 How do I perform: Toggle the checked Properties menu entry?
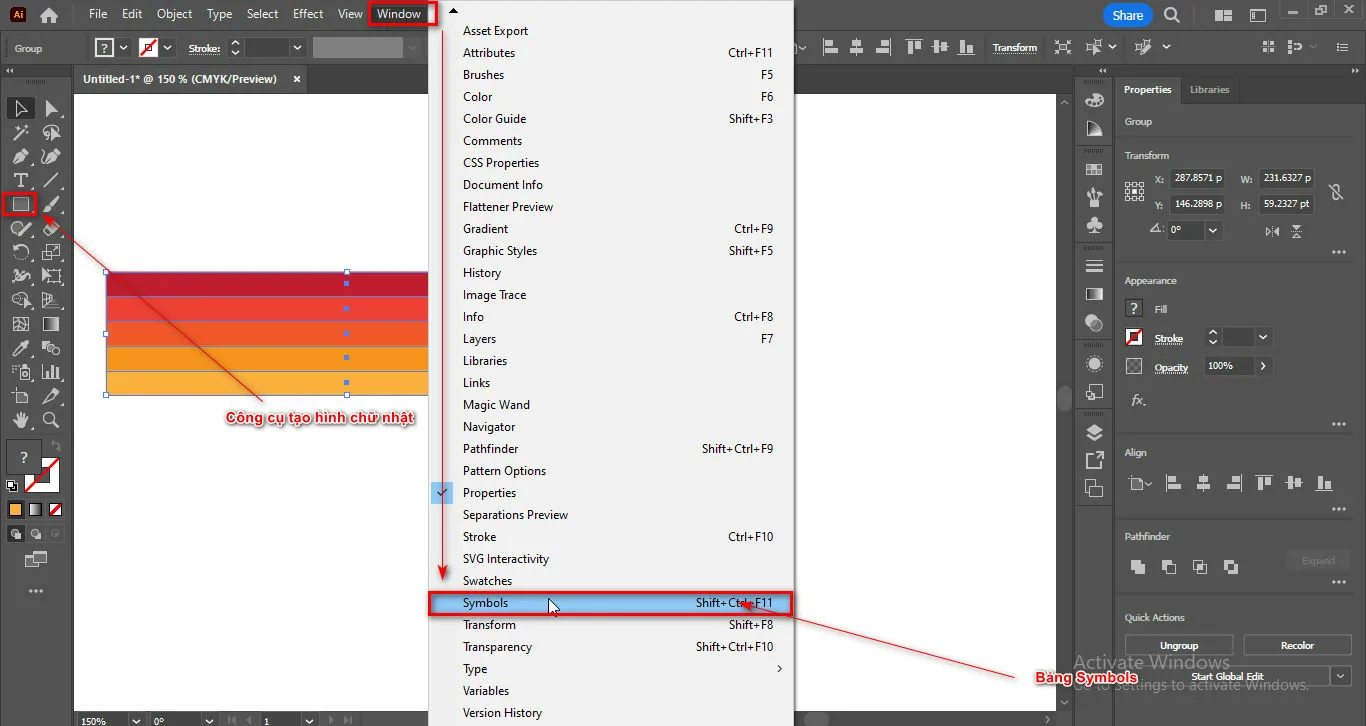(x=489, y=493)
